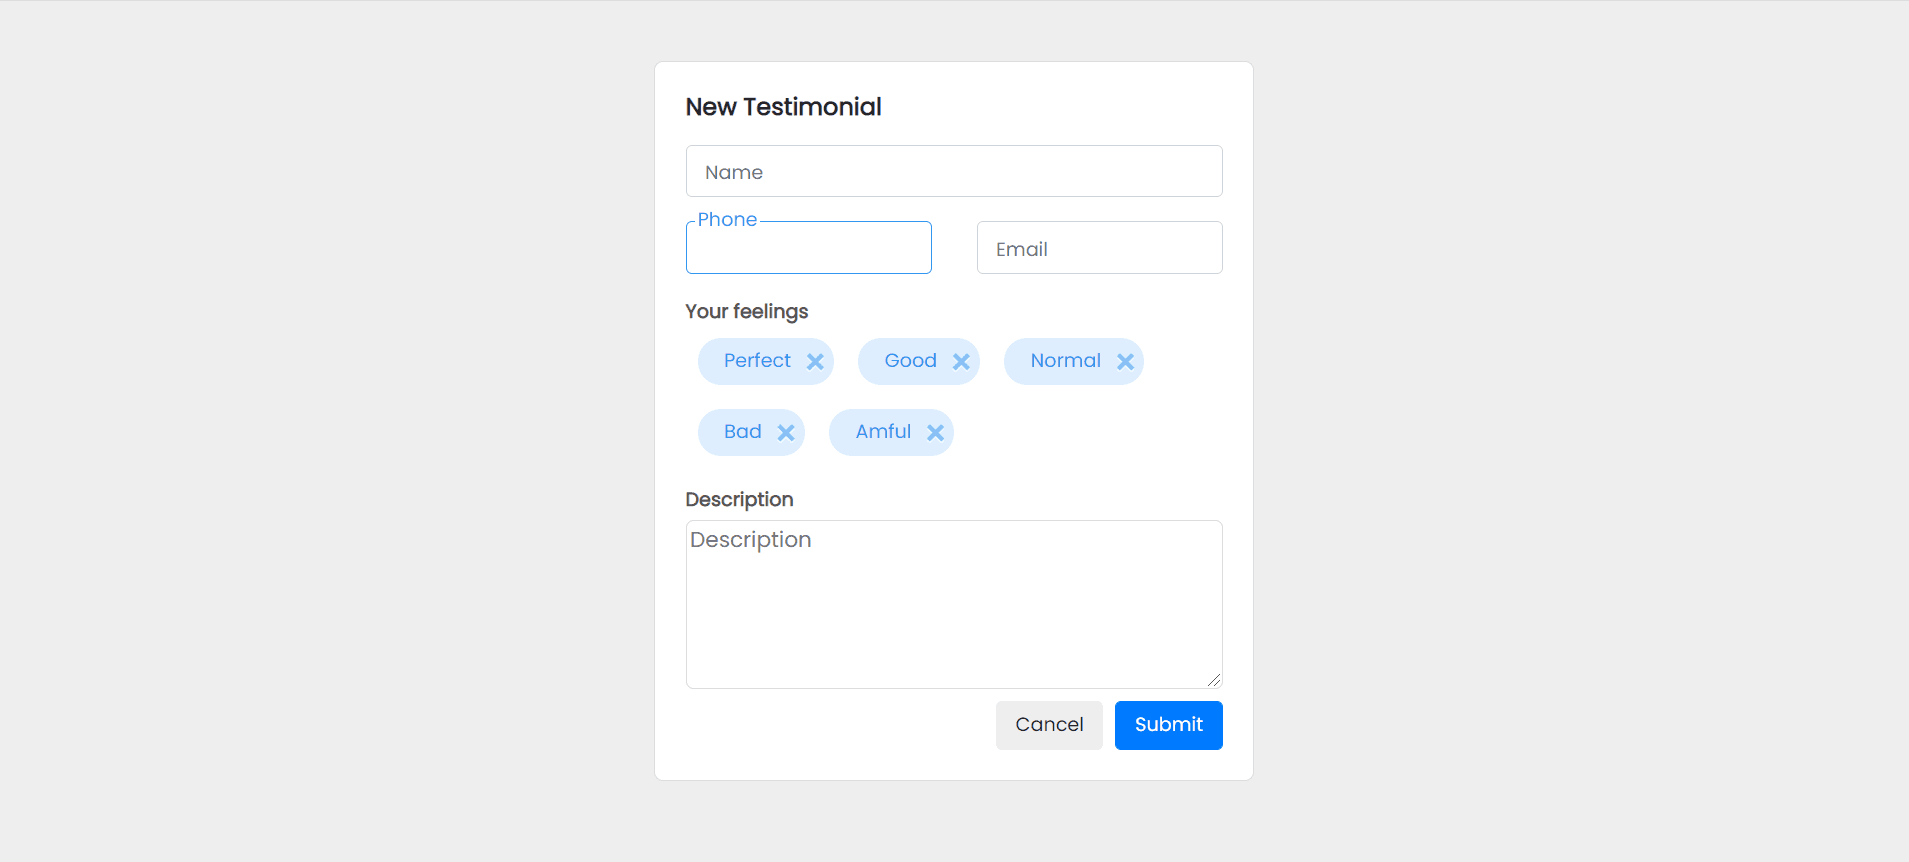1909x862 pixels.
Task: Click the Your feelings section label
Action: 747,311
